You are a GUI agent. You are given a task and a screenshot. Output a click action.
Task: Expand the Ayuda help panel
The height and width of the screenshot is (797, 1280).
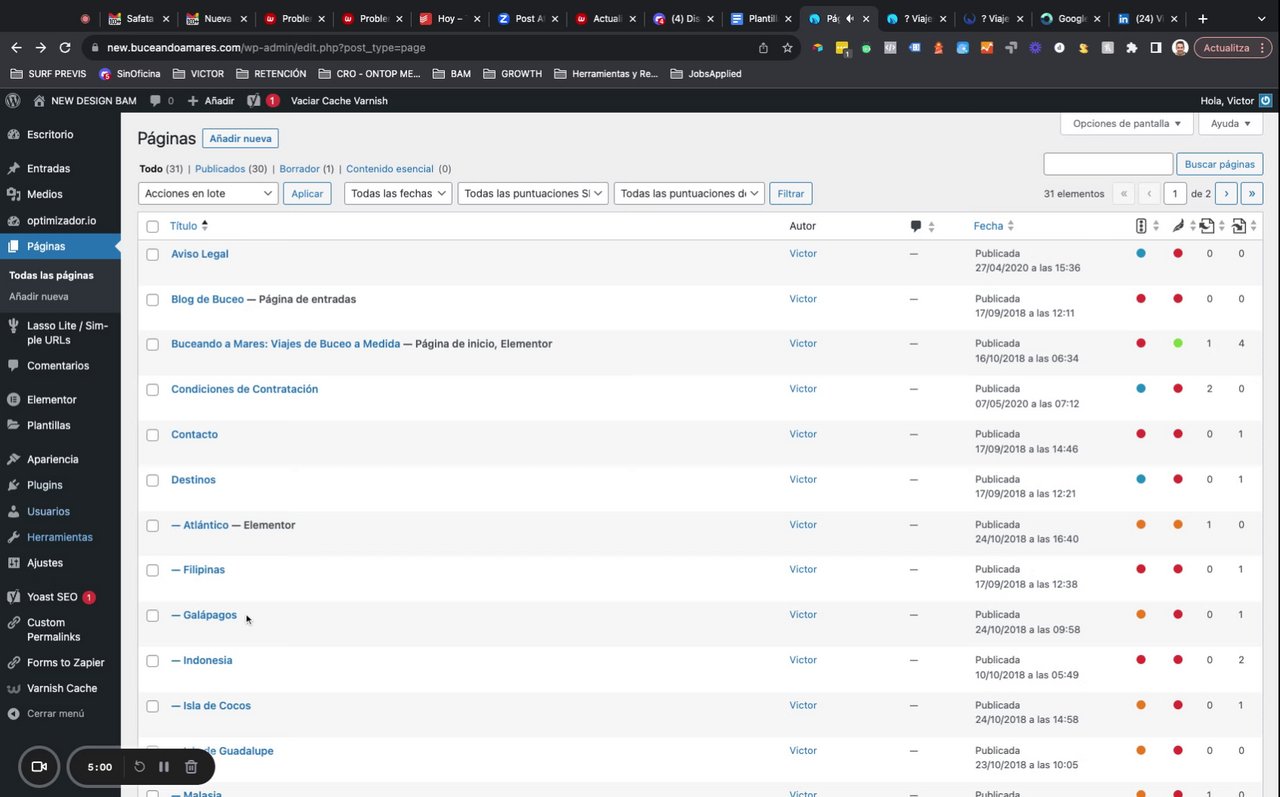coord(1230,124)
